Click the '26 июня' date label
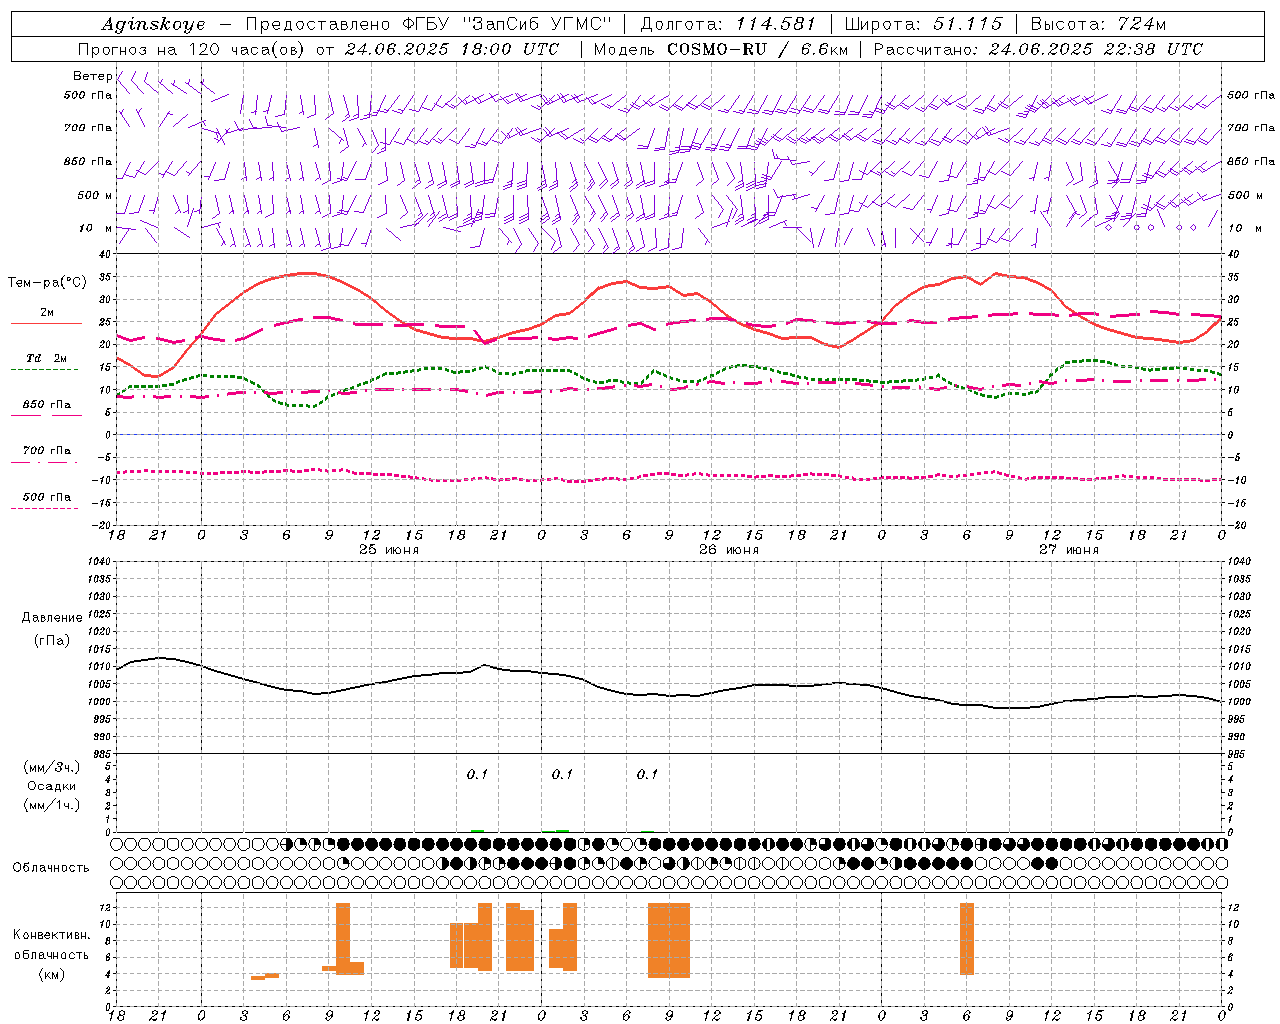1280x1024 pixels. 729,549
